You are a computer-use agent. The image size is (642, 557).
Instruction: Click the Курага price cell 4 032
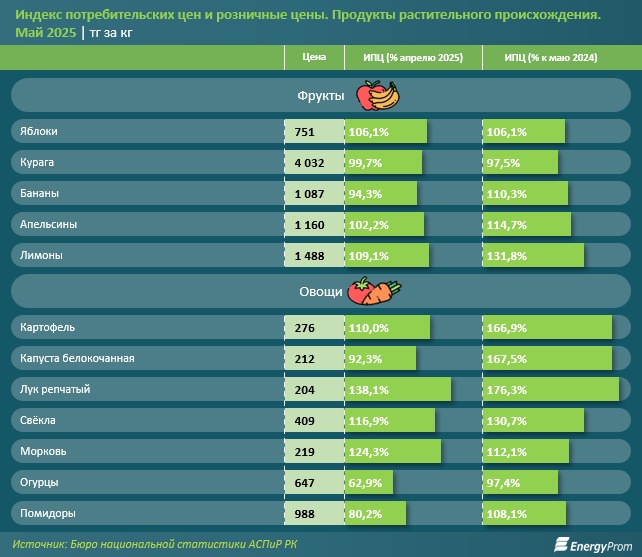314,163
